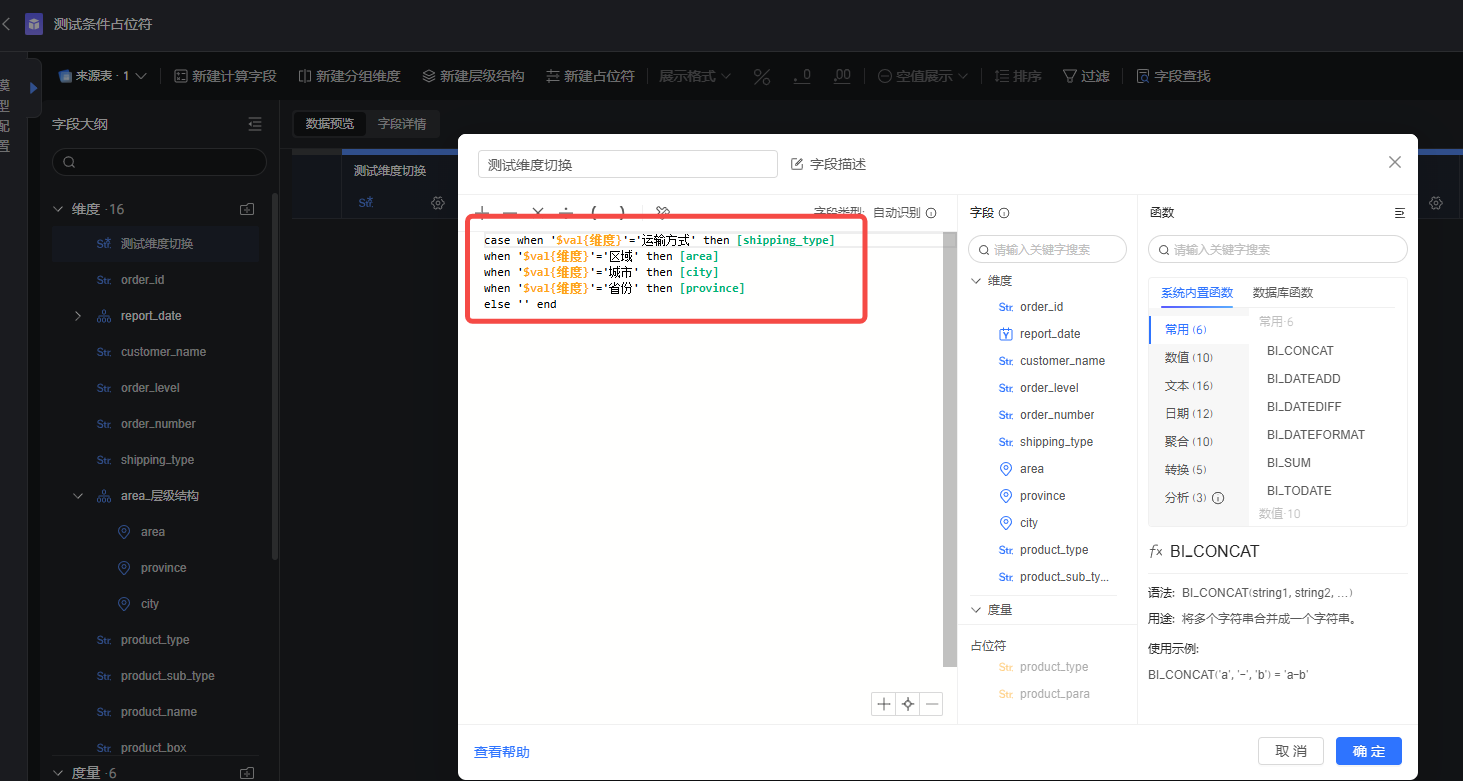This screenshot has width=1463, height=781.
Task: Open the 查看帮助 link
Action: click(x=501, y=752)
